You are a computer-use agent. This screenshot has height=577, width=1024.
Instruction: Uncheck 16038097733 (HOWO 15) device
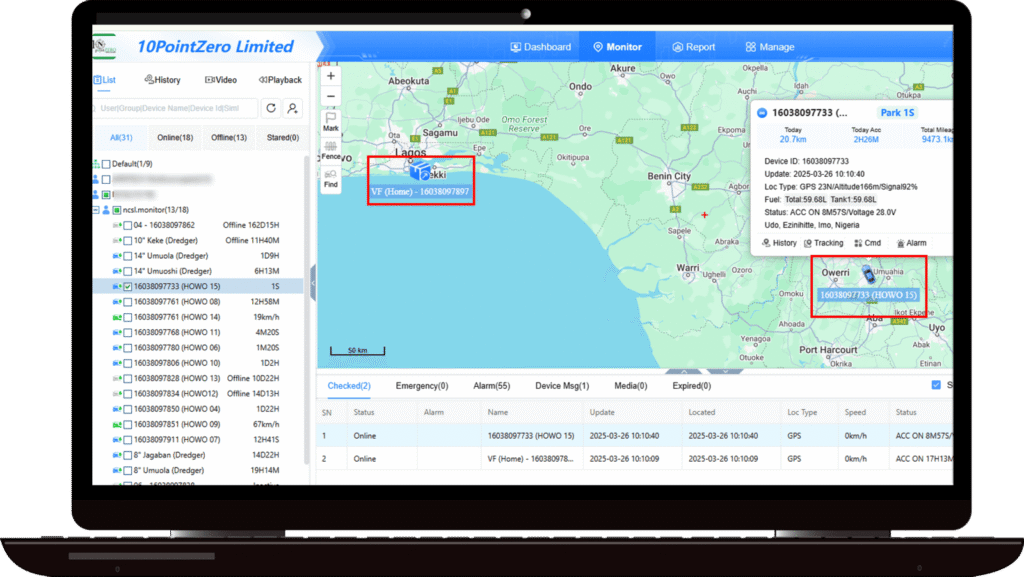click(128, 287)
